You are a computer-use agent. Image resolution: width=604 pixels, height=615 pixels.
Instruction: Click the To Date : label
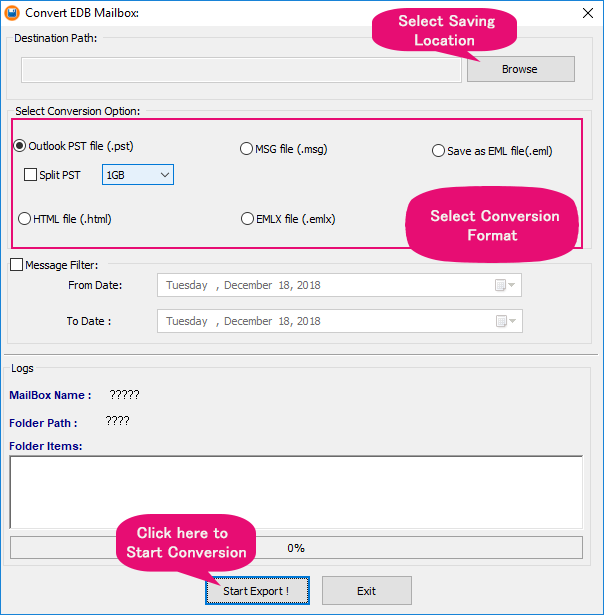89,321
